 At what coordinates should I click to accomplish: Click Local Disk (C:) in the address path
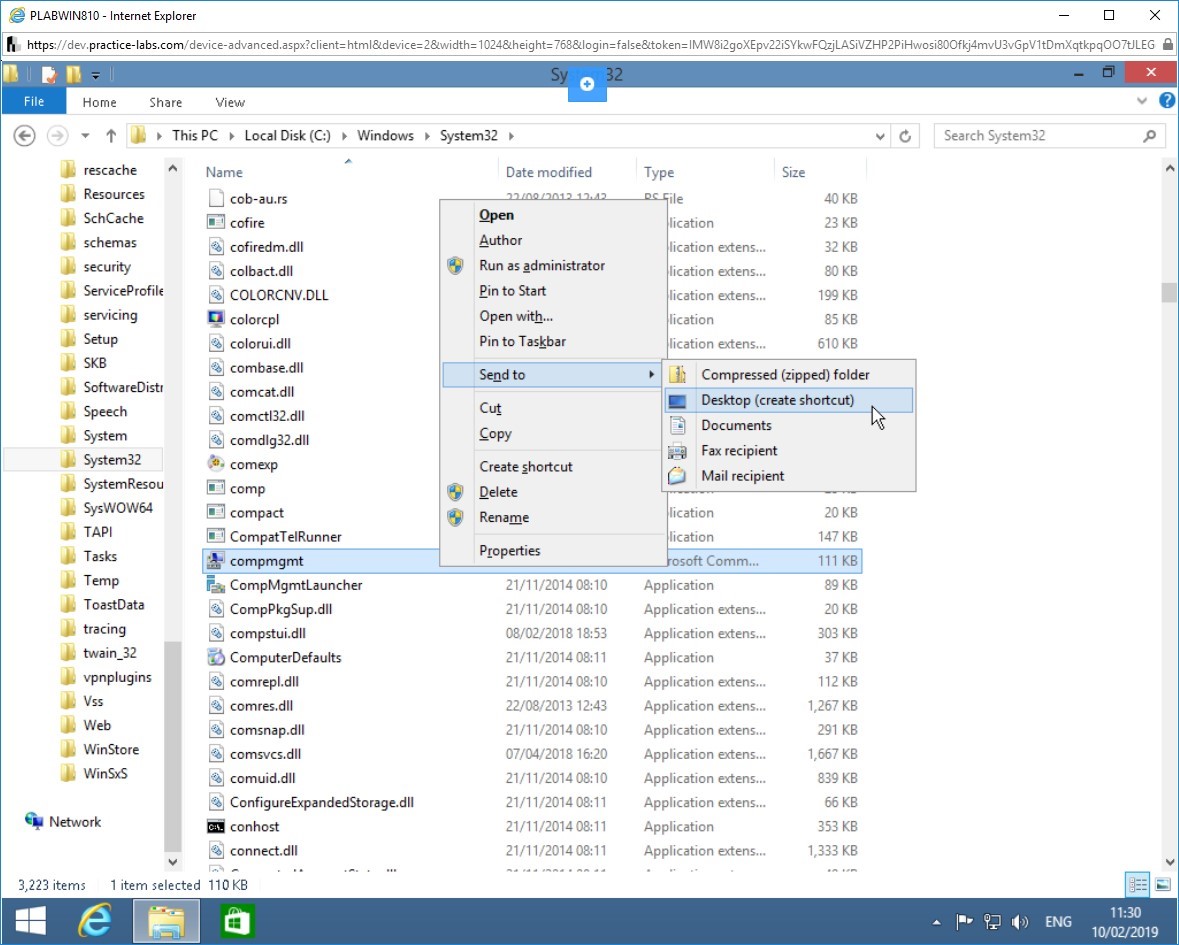point(287,136)
